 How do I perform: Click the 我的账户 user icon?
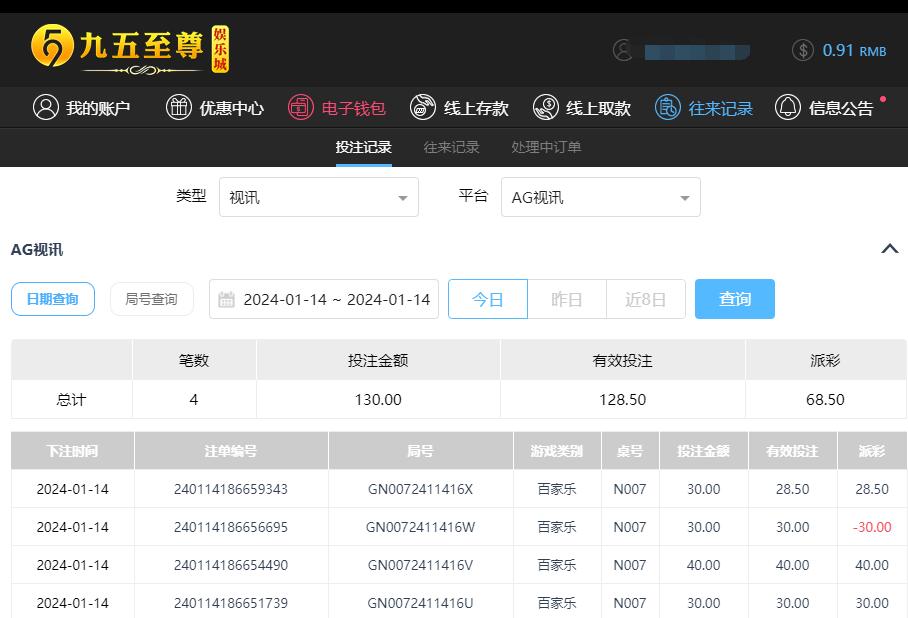[45, 107]
